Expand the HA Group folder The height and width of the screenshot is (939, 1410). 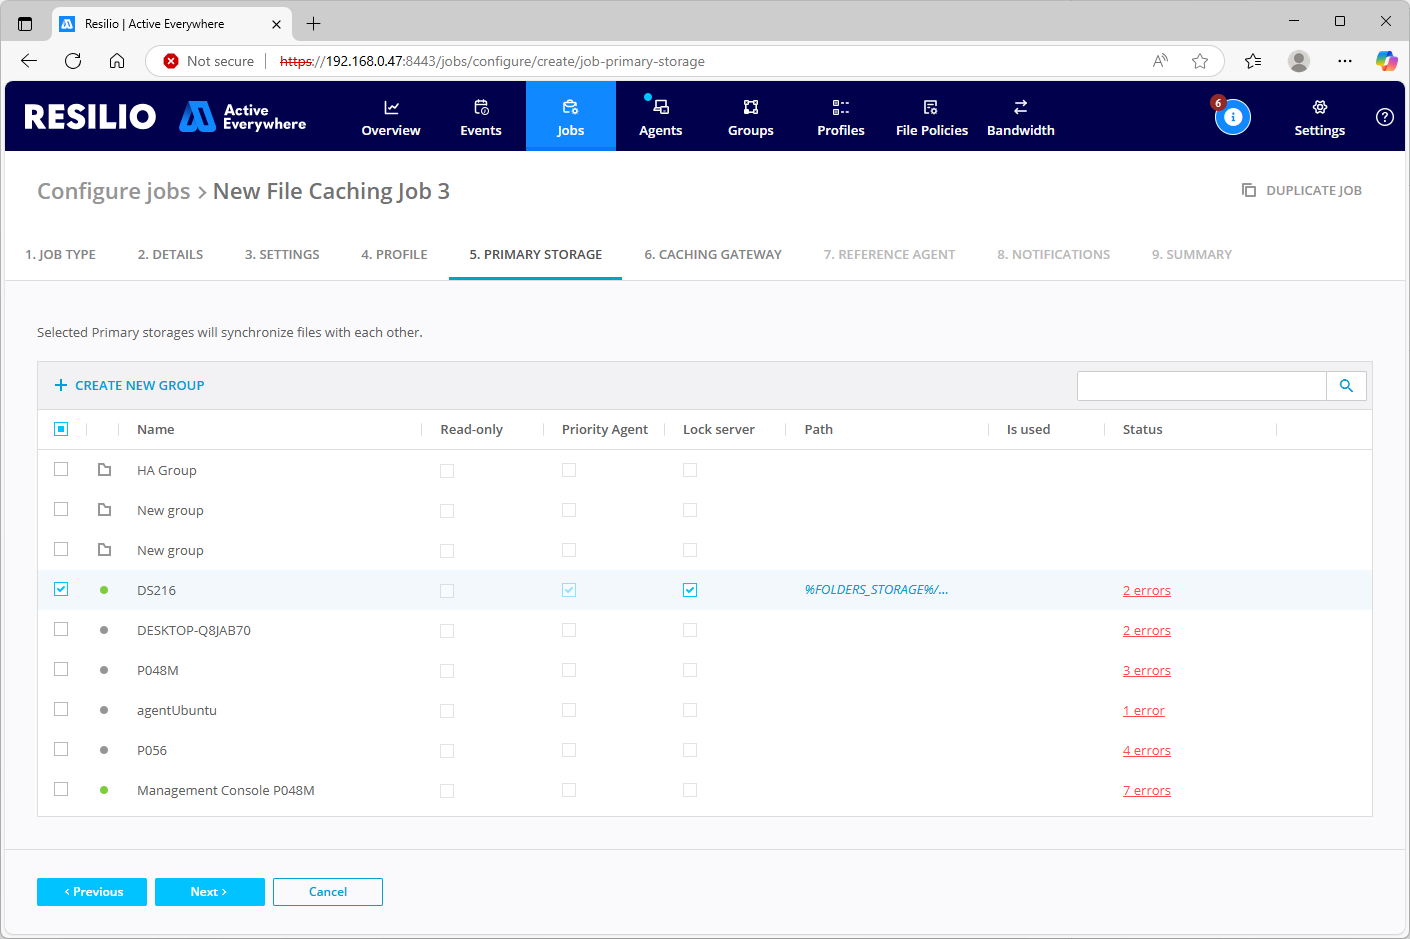[104, 470]
